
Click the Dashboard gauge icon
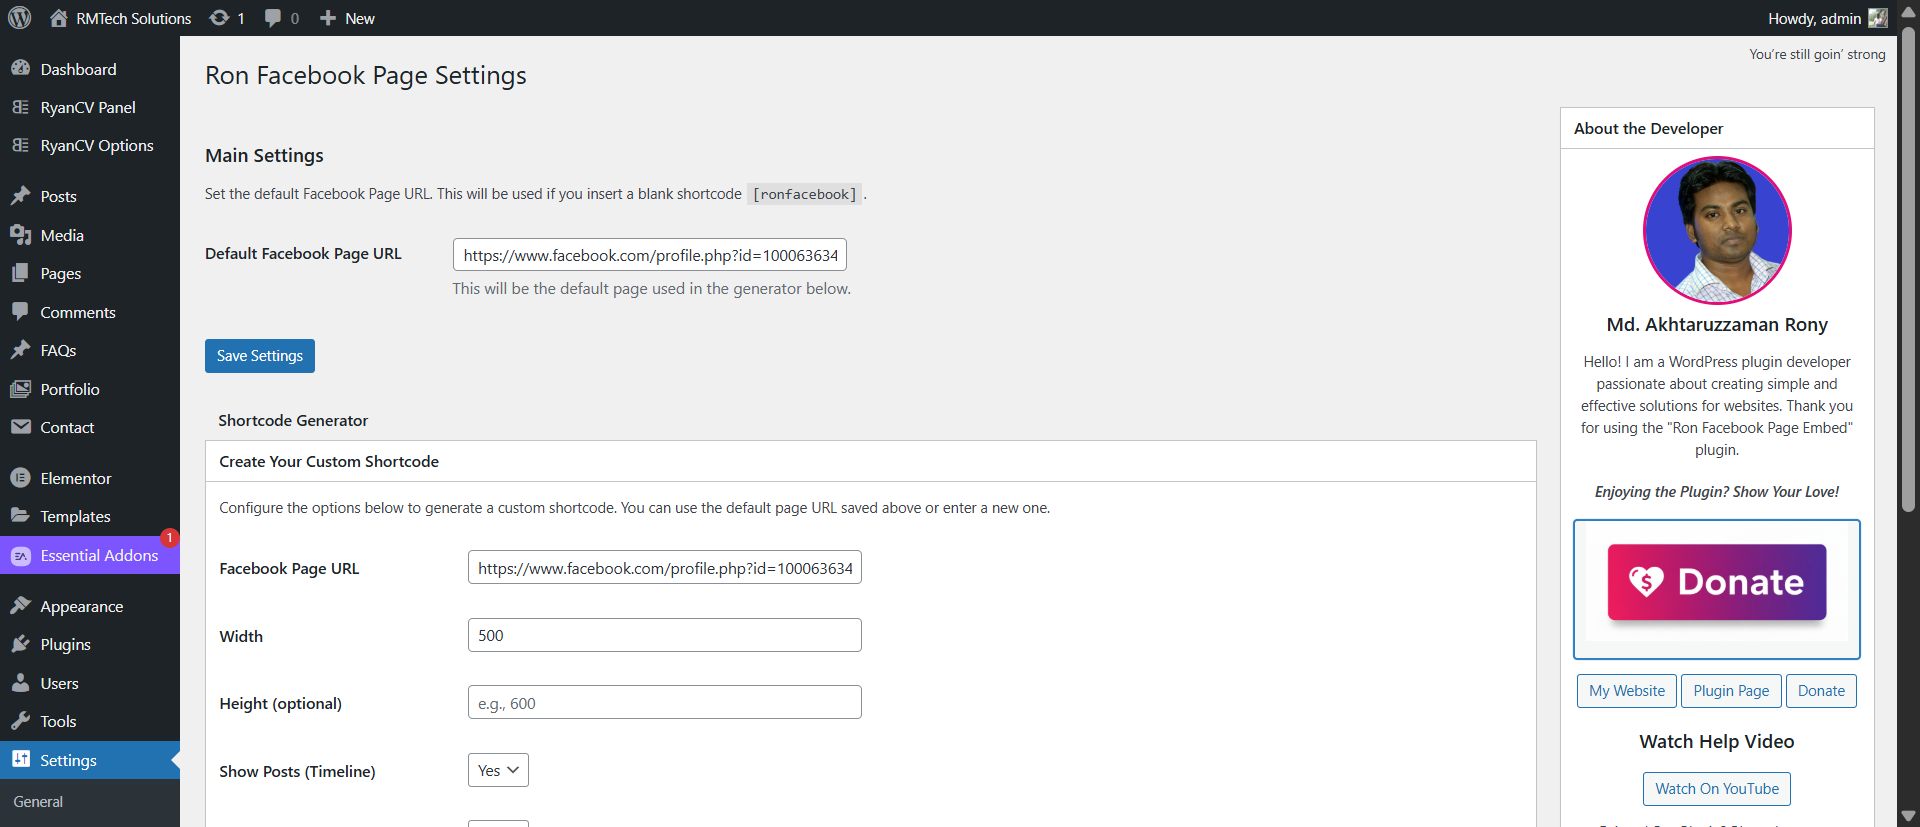[x=20, y=69]
